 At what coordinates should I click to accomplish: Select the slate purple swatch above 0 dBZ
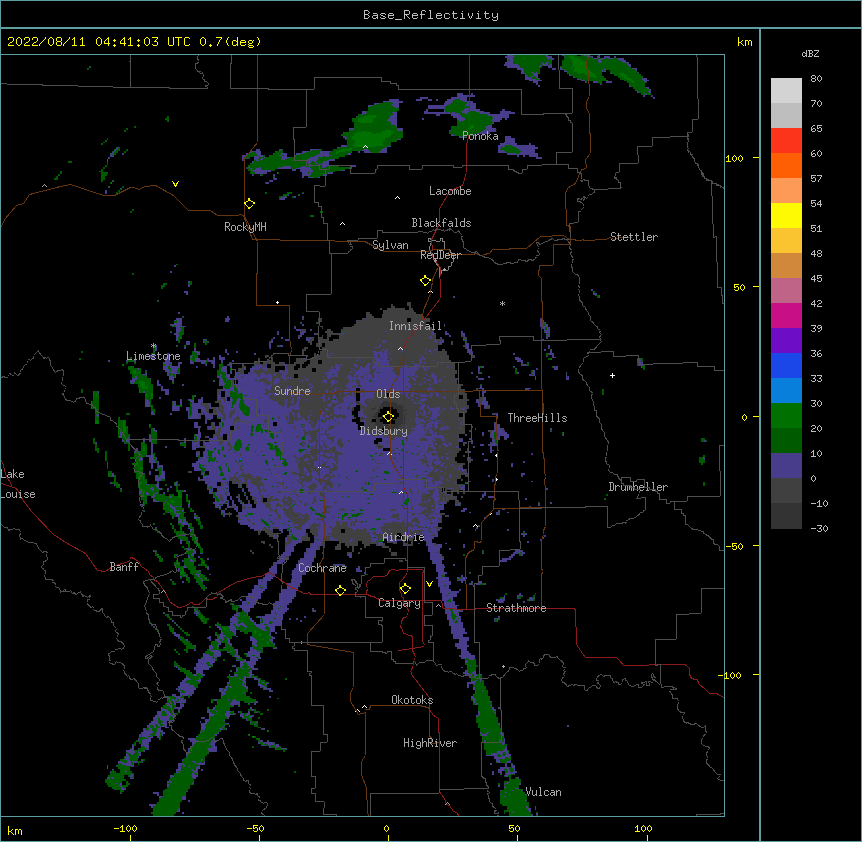tap(786, 466)
